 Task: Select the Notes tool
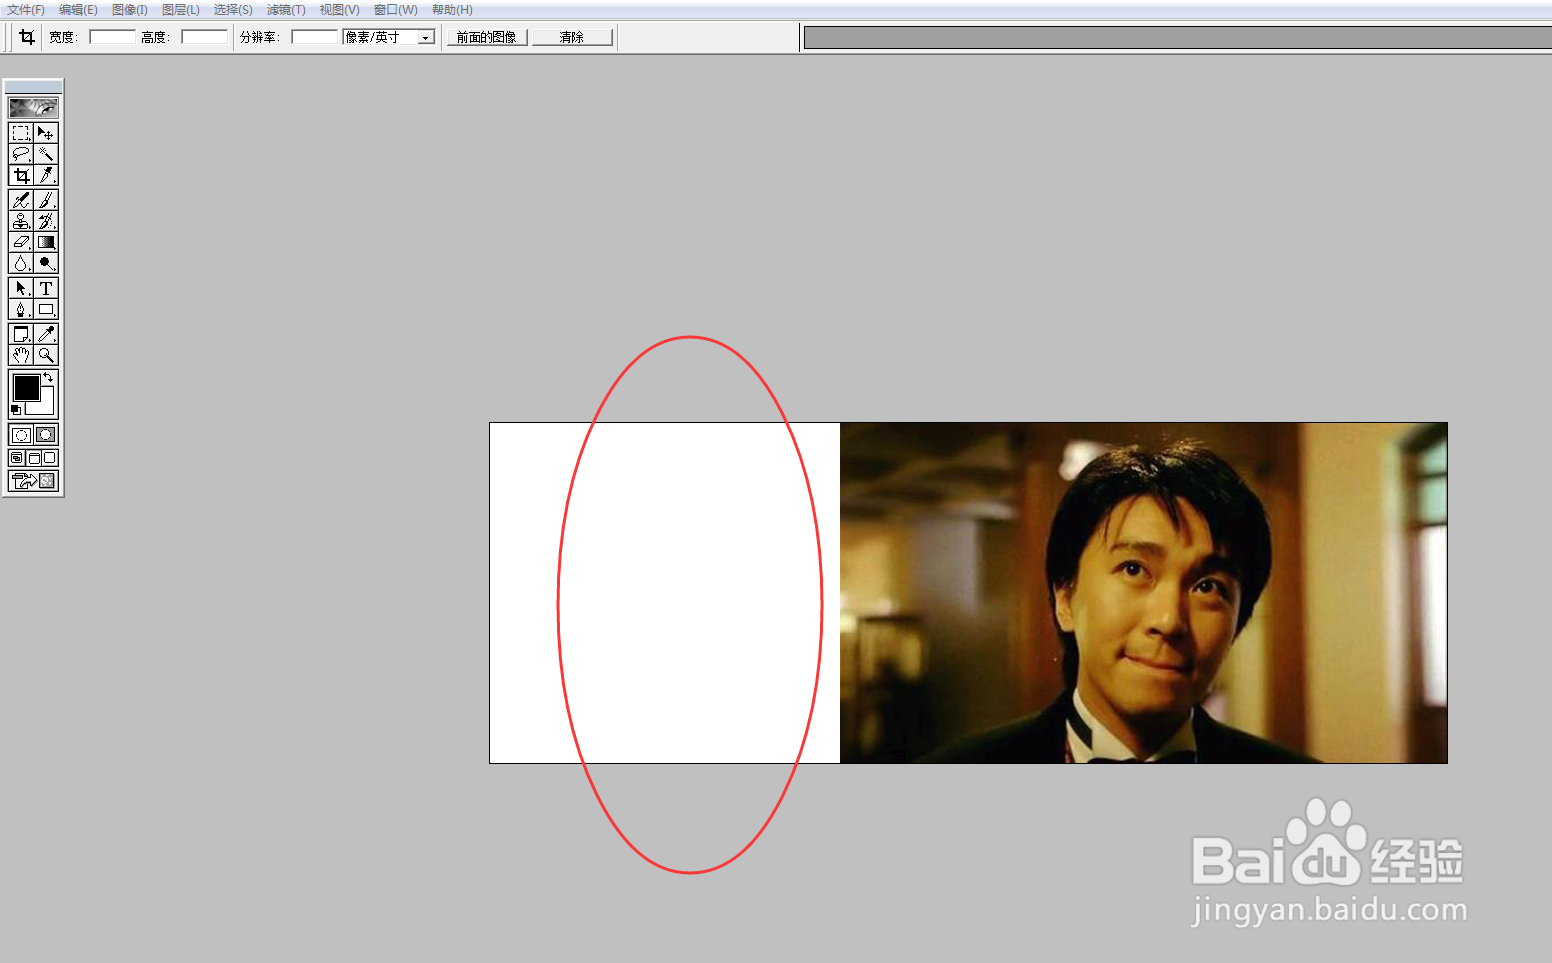21,334
